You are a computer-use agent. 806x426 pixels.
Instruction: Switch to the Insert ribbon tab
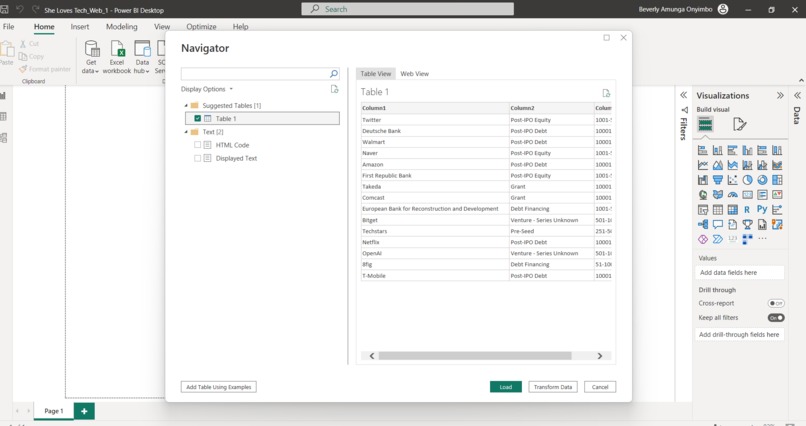[80, 27]
